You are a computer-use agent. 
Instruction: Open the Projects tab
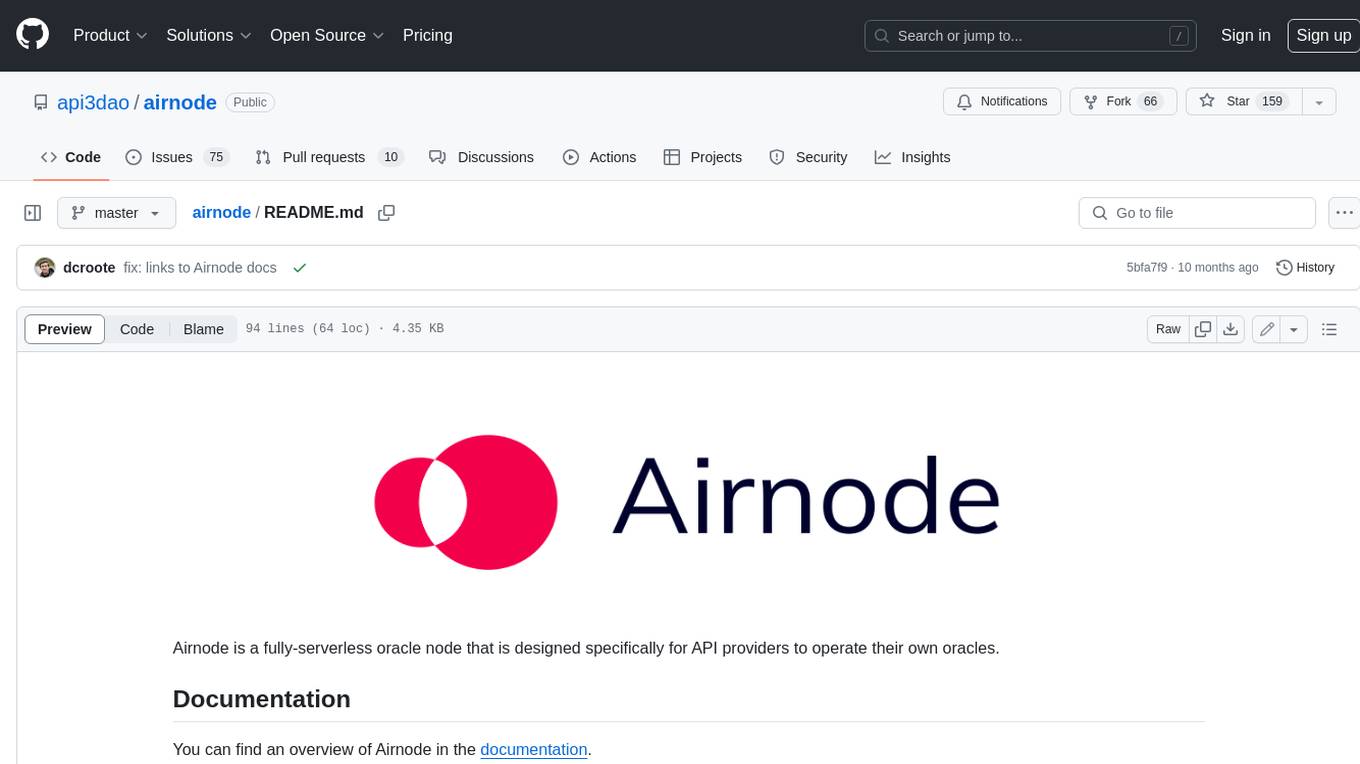(703, 157)
